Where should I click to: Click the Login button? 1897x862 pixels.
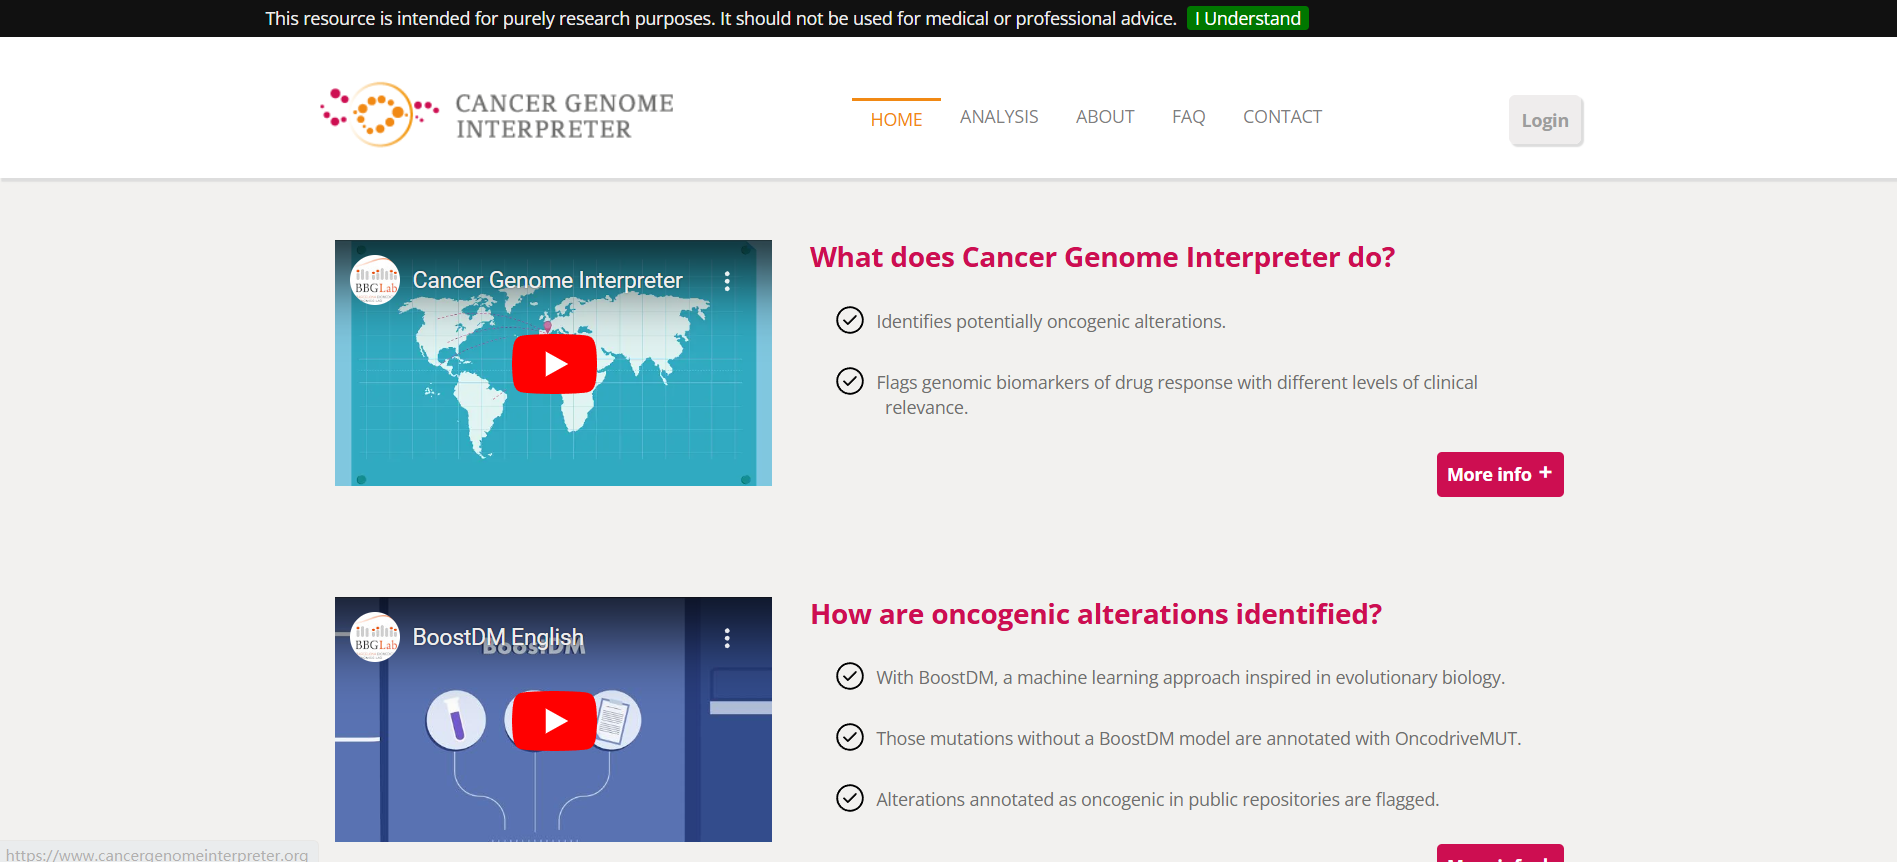click(x=1545, y=120)
